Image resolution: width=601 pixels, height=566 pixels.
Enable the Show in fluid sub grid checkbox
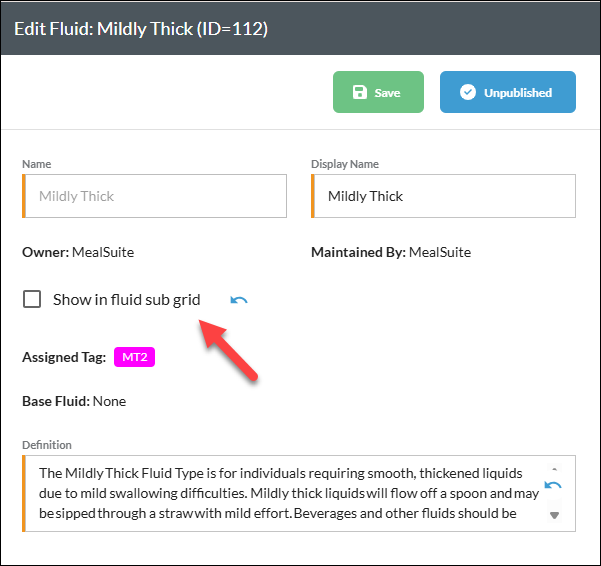[x=32, y=299]
